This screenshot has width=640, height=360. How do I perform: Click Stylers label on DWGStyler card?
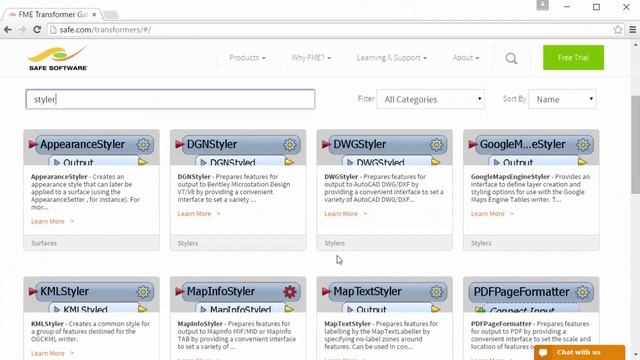tap(334, 243)
